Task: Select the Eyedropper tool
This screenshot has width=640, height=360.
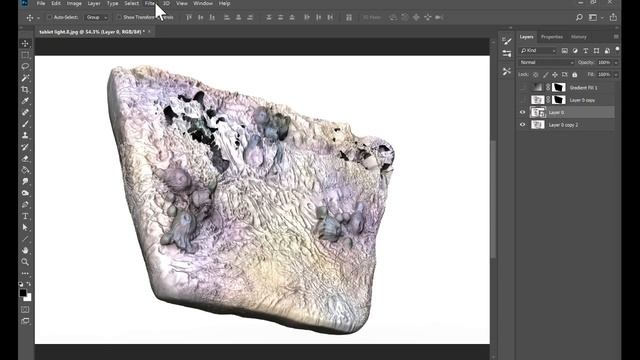Action: [x=25, y=101]
